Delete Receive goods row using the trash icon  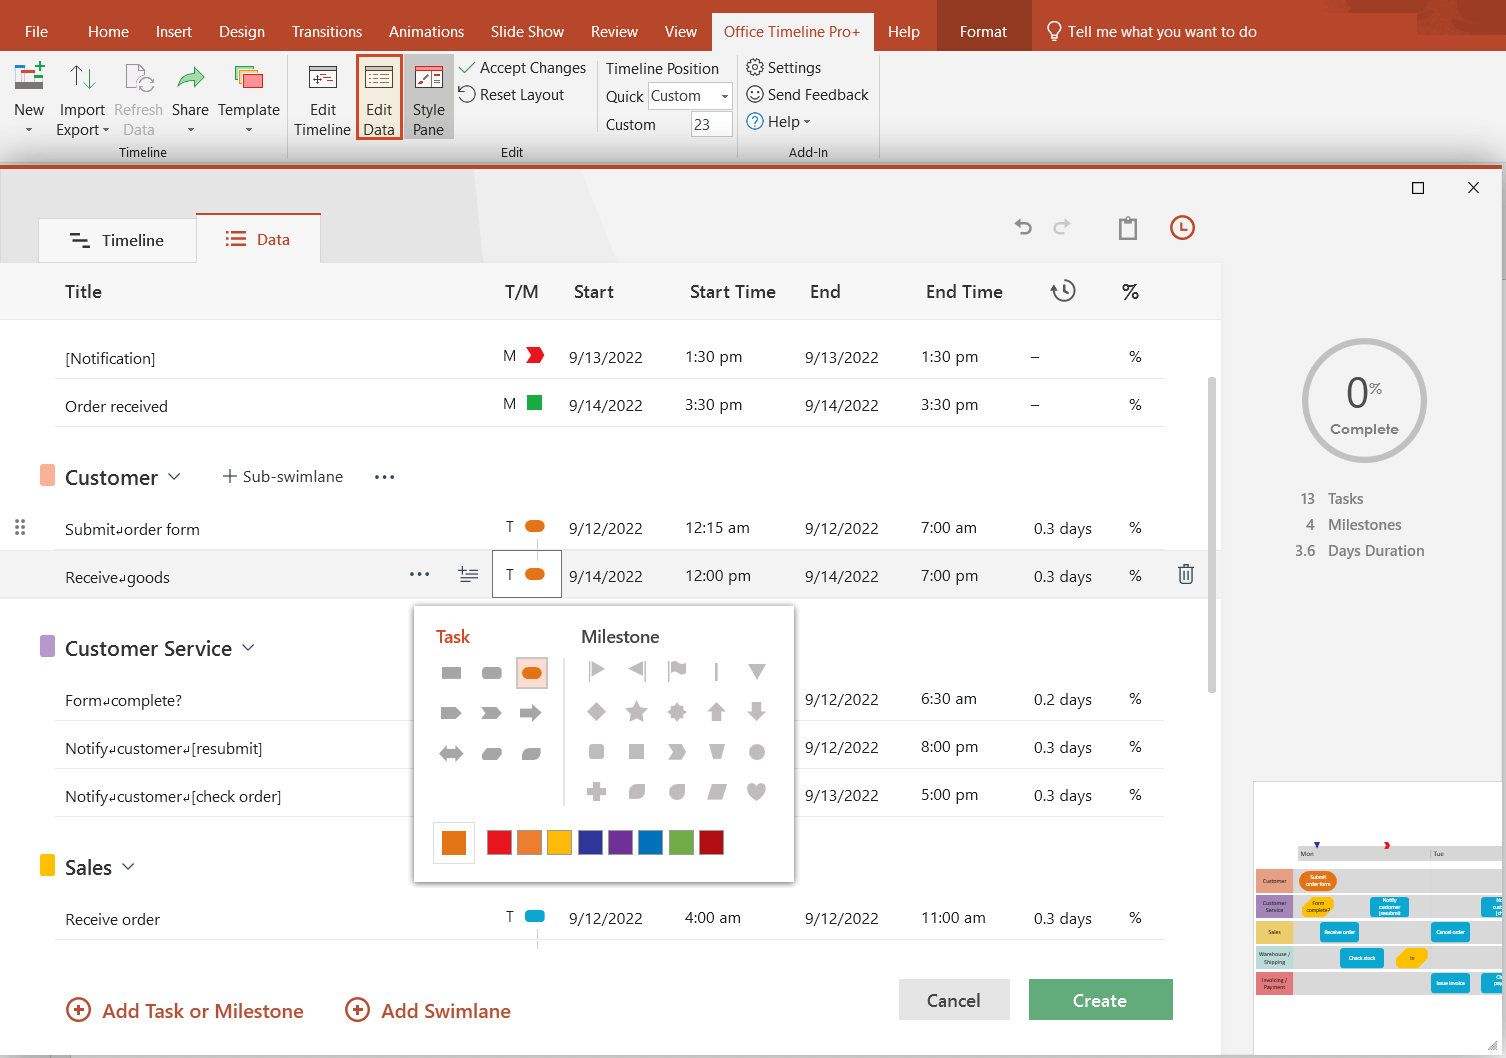point(1186,574)
